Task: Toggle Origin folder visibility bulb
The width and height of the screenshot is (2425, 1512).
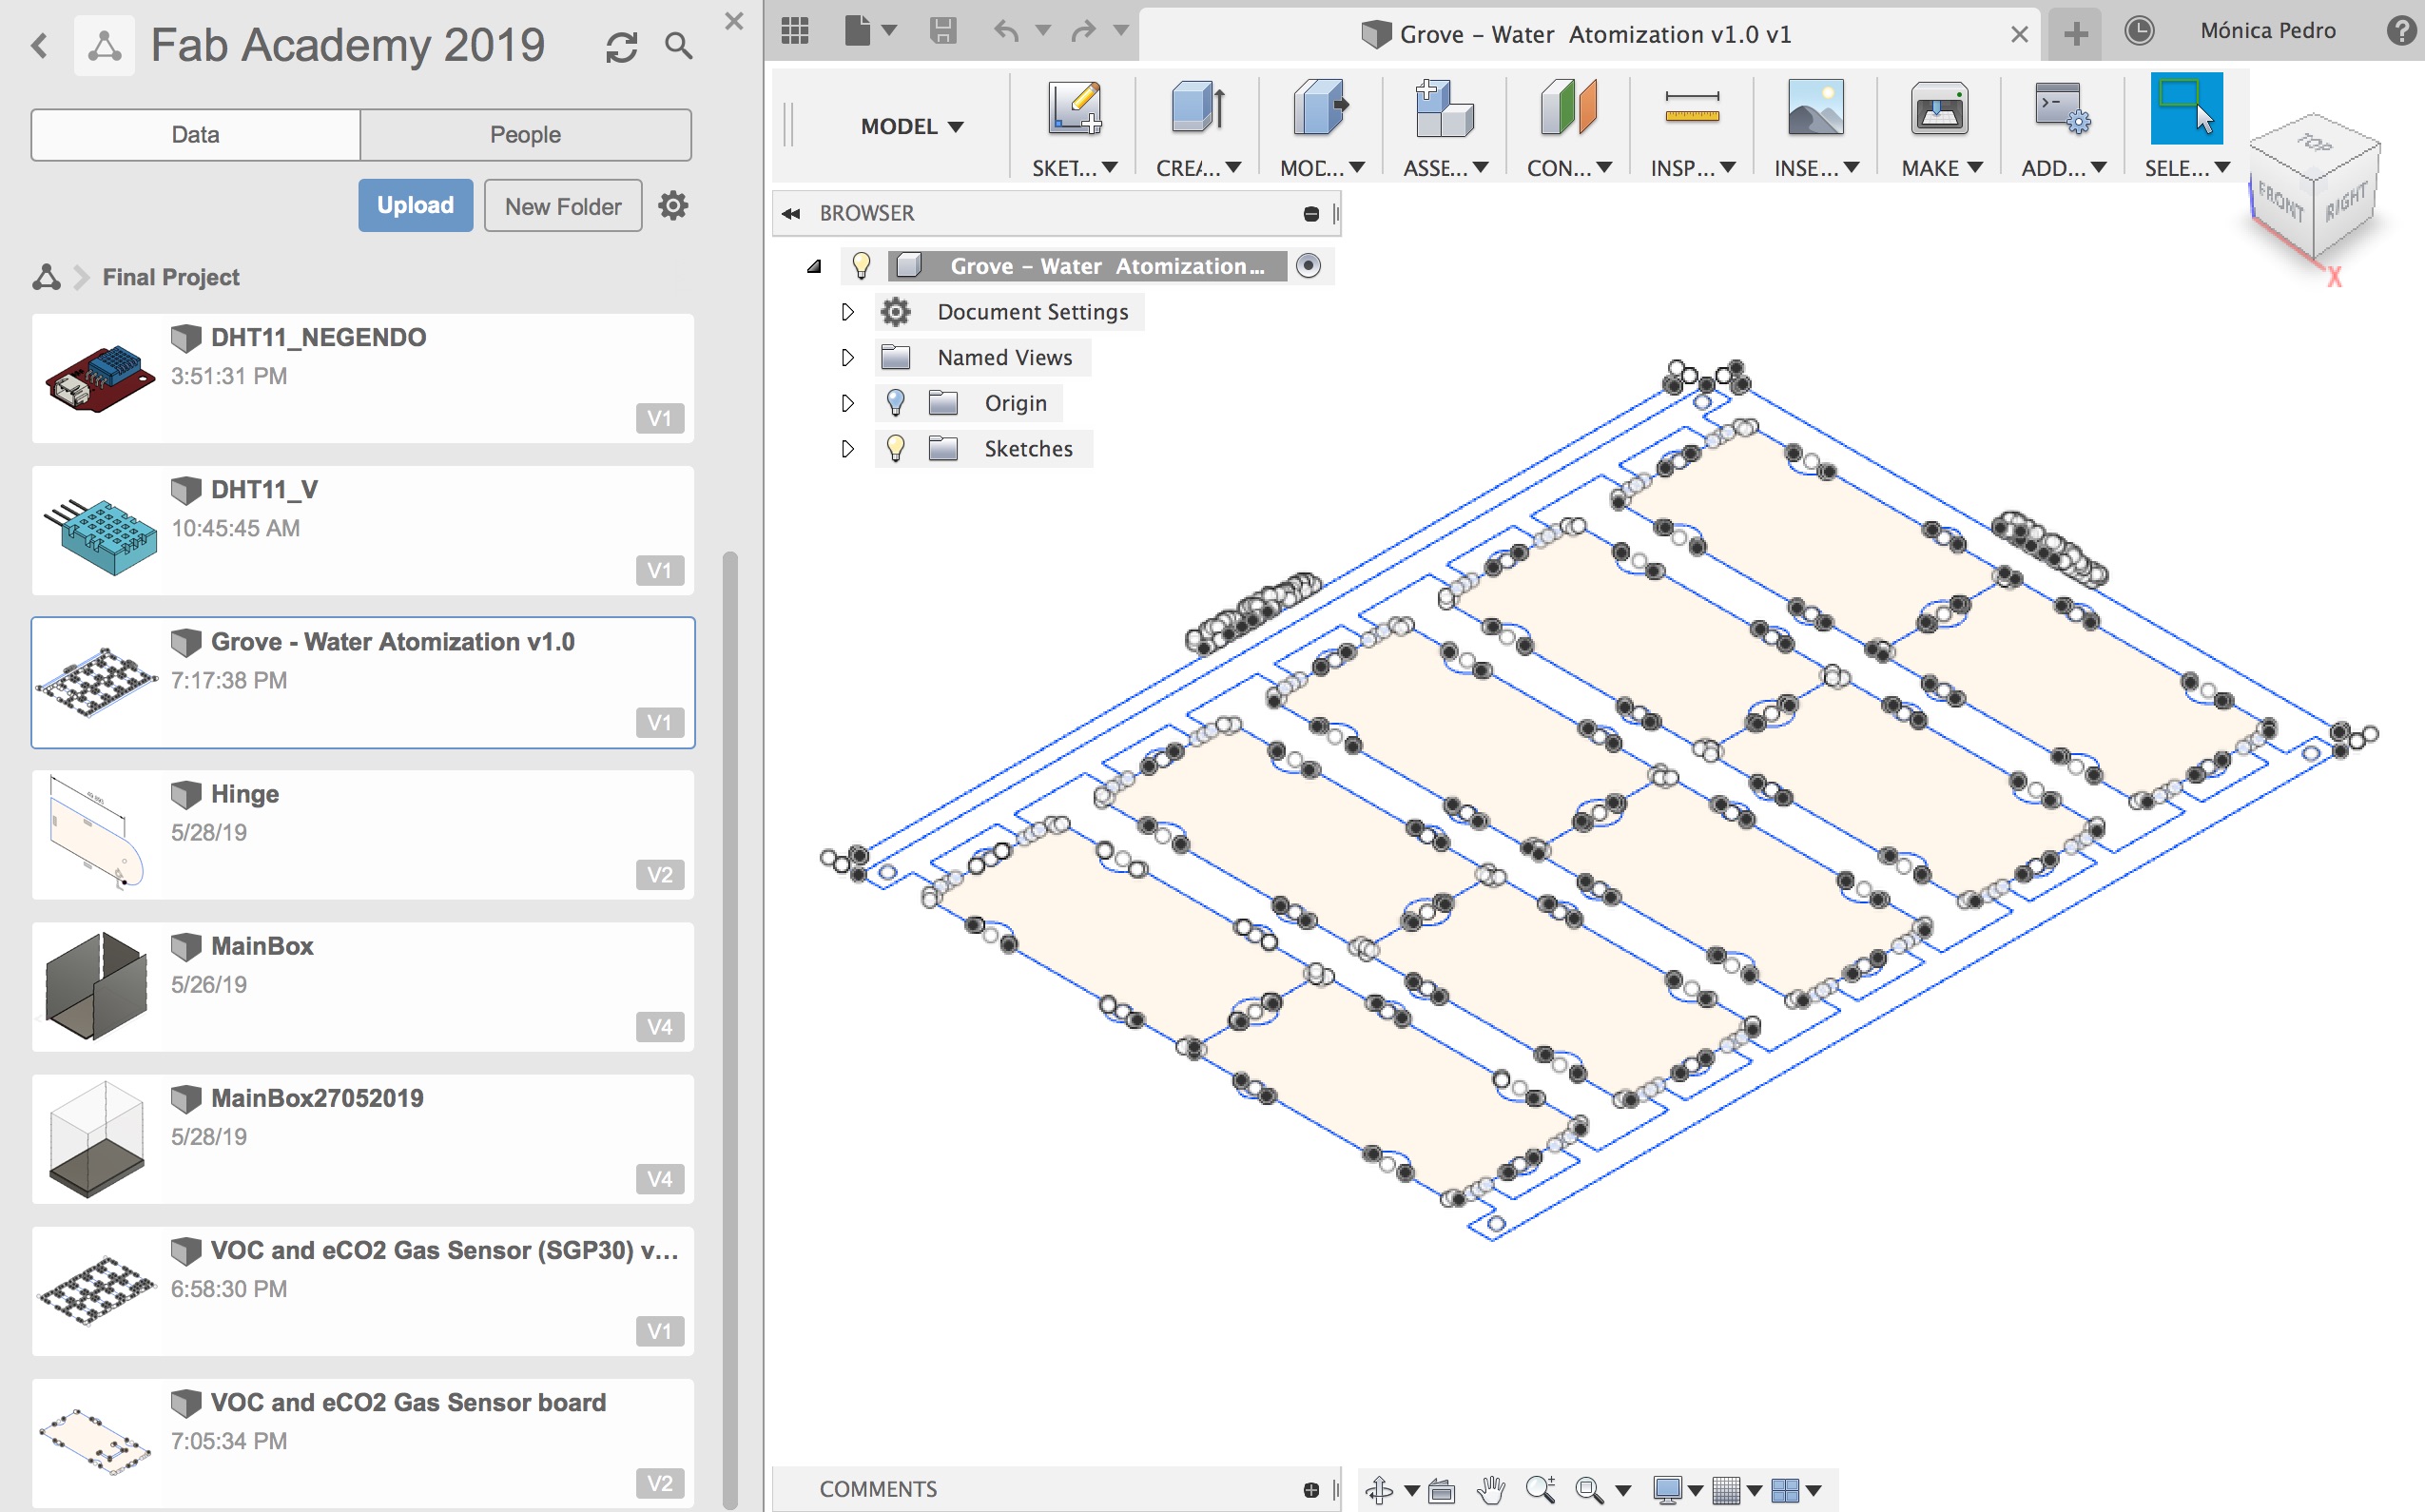Action: [x=896, y=403]
